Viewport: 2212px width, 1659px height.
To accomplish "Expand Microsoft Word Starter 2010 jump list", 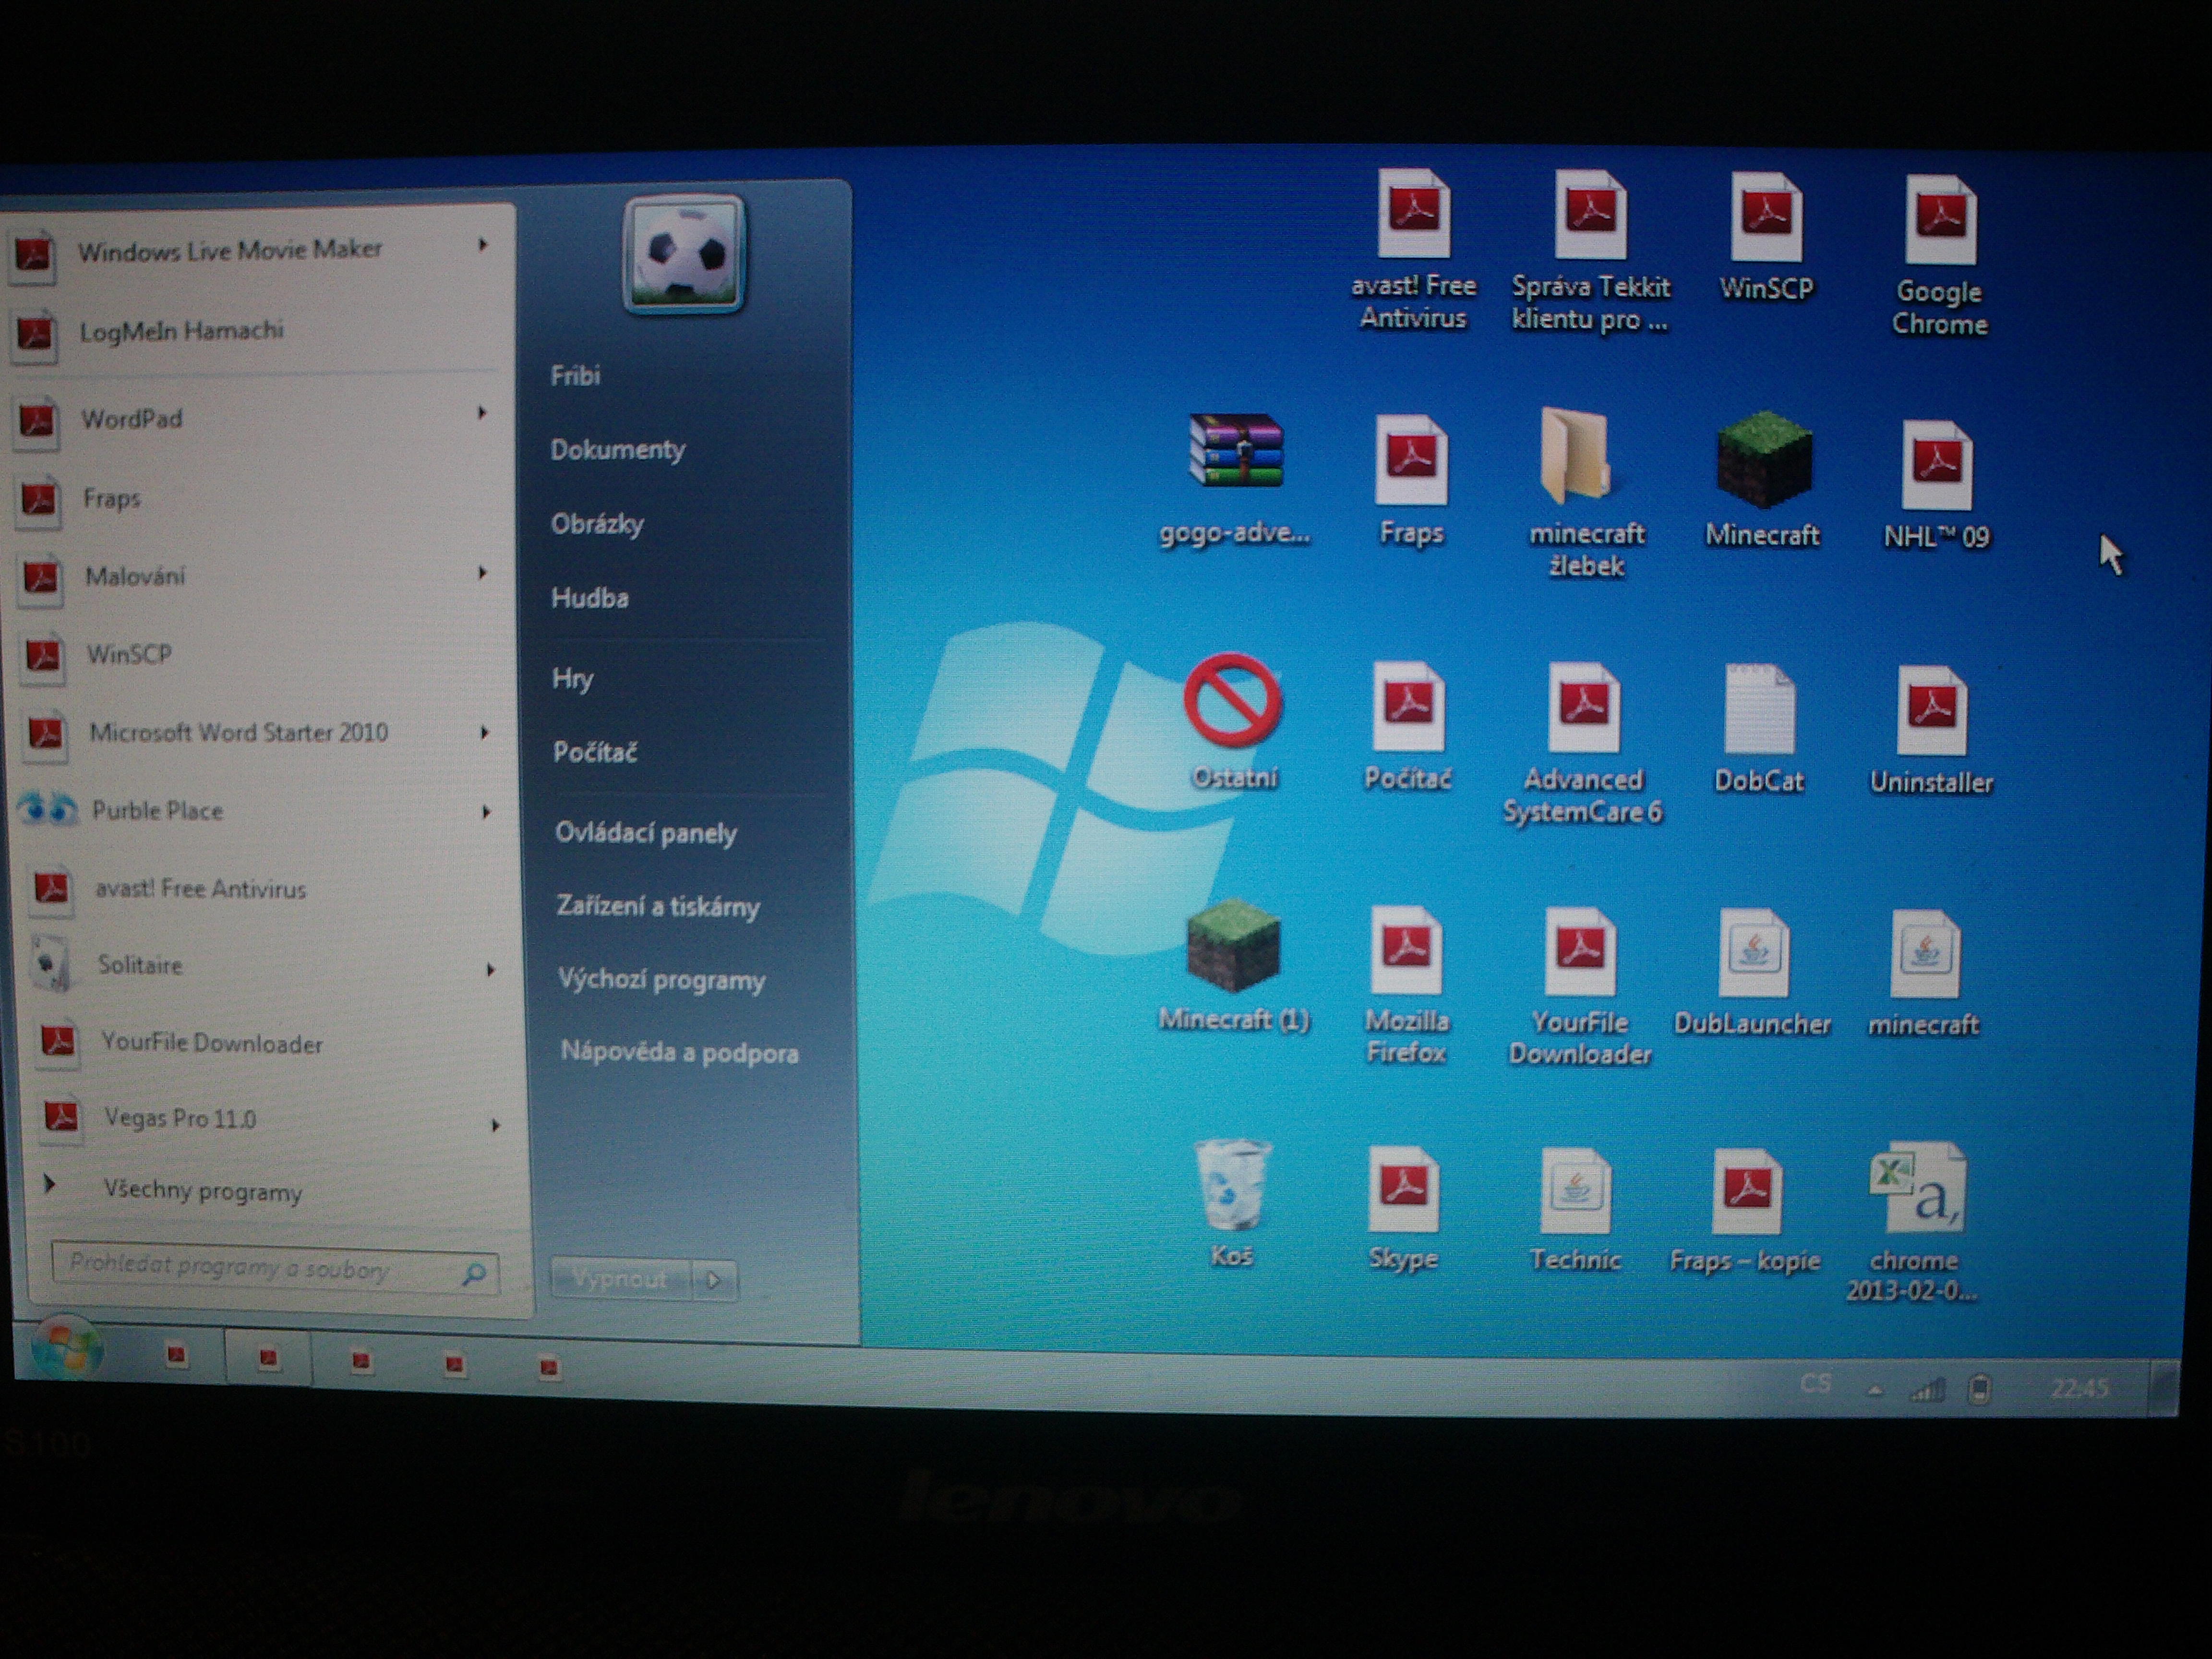I will (485, 732).
